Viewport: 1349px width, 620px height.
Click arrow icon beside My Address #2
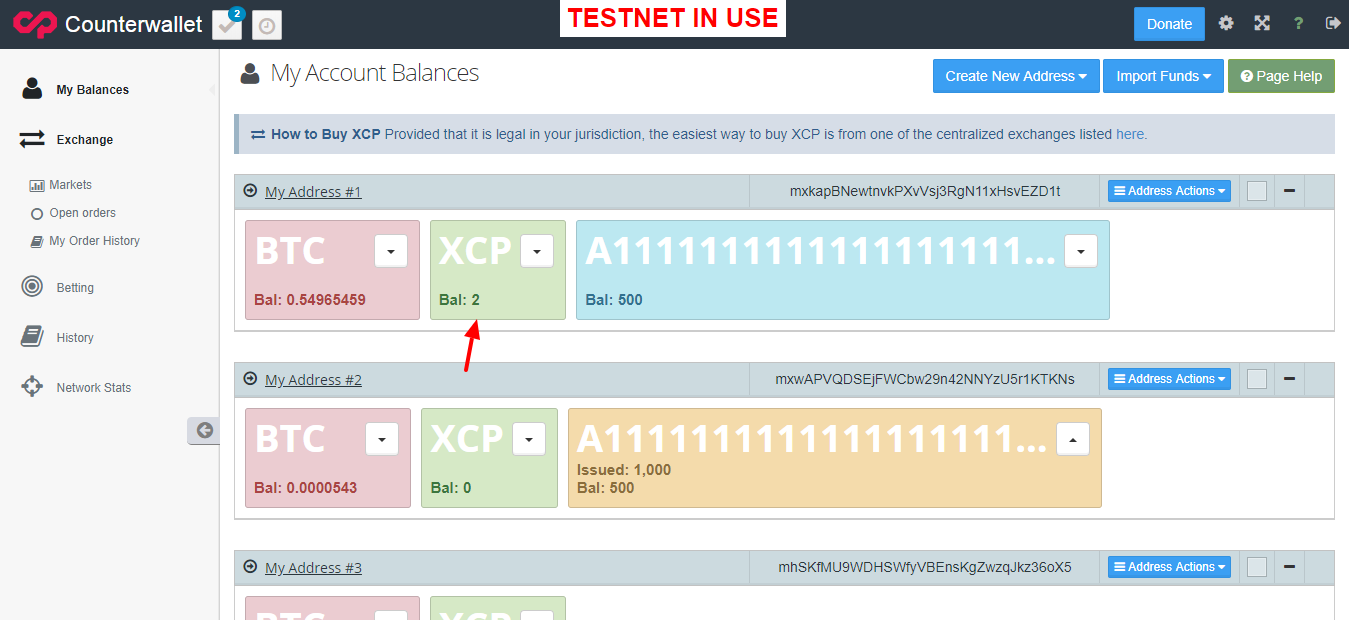click(250, 378)
